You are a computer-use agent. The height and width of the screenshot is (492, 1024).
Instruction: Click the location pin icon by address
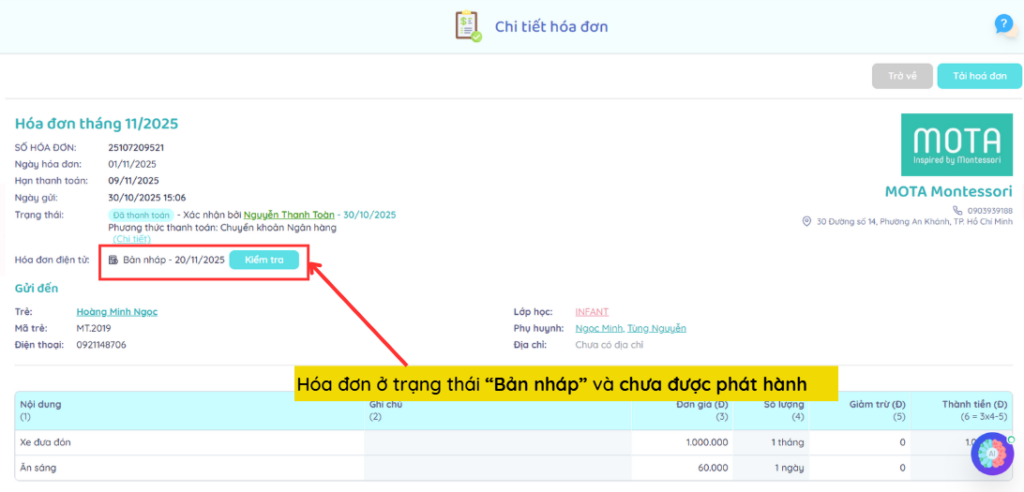[x=807, y=222]
